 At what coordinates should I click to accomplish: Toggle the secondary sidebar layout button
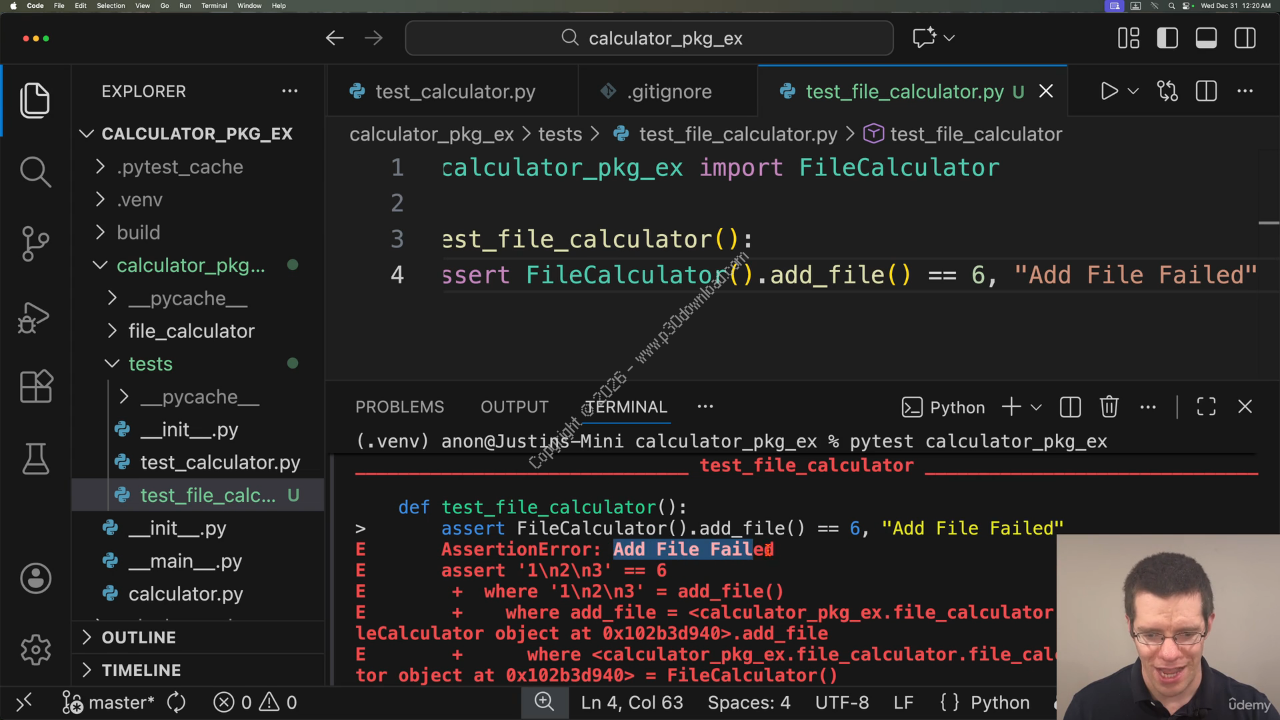[x=1245, y=38]
